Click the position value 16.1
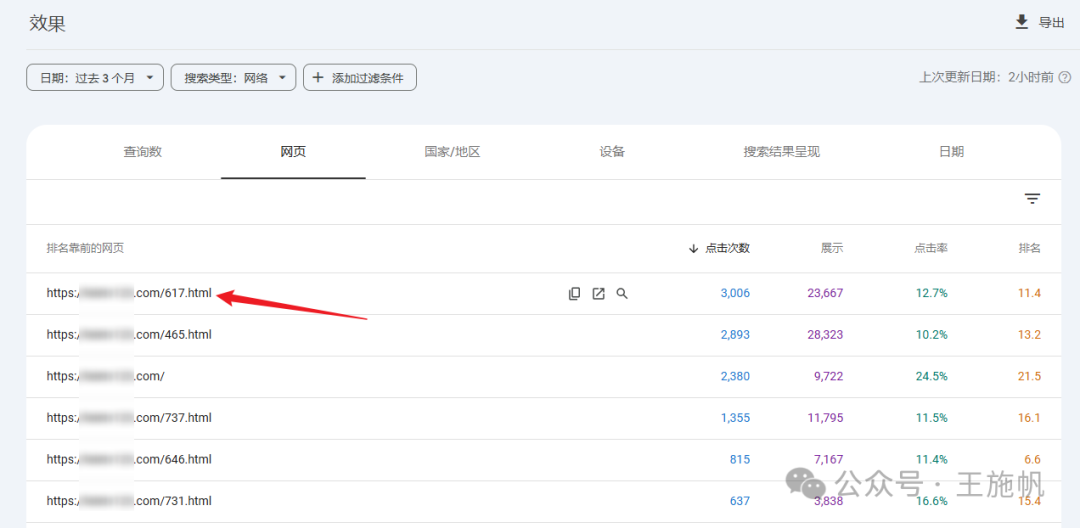This screenshot has width=1080, height=528. [x=1029, y=418]
